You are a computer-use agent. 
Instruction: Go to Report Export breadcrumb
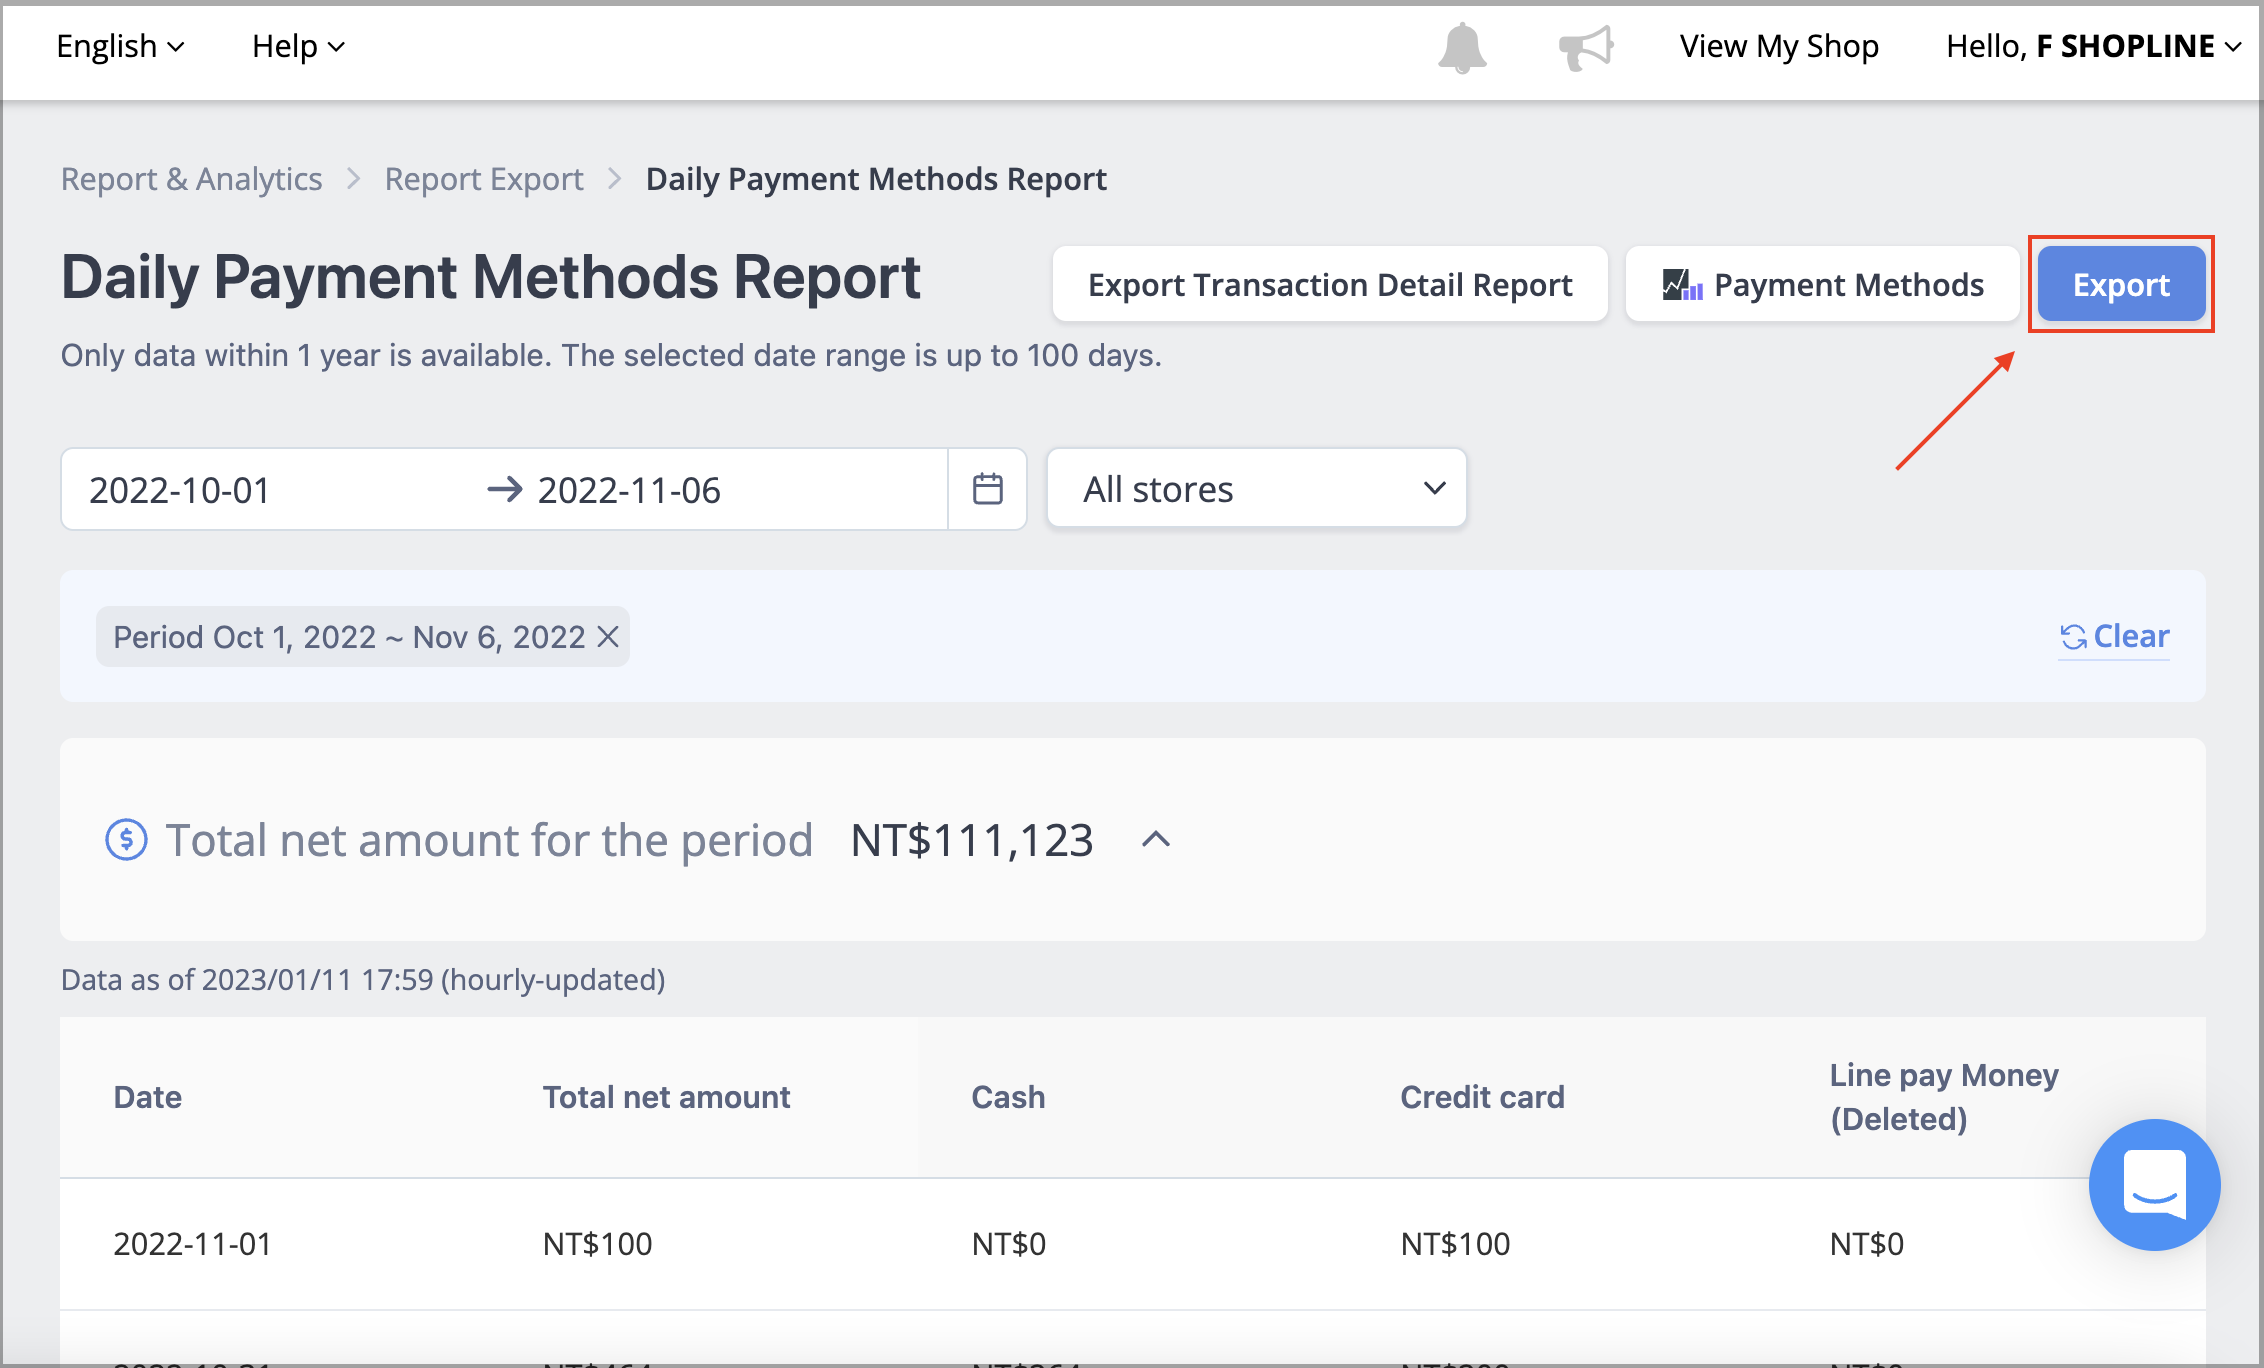pyautogui.click(x=484, y=179)
